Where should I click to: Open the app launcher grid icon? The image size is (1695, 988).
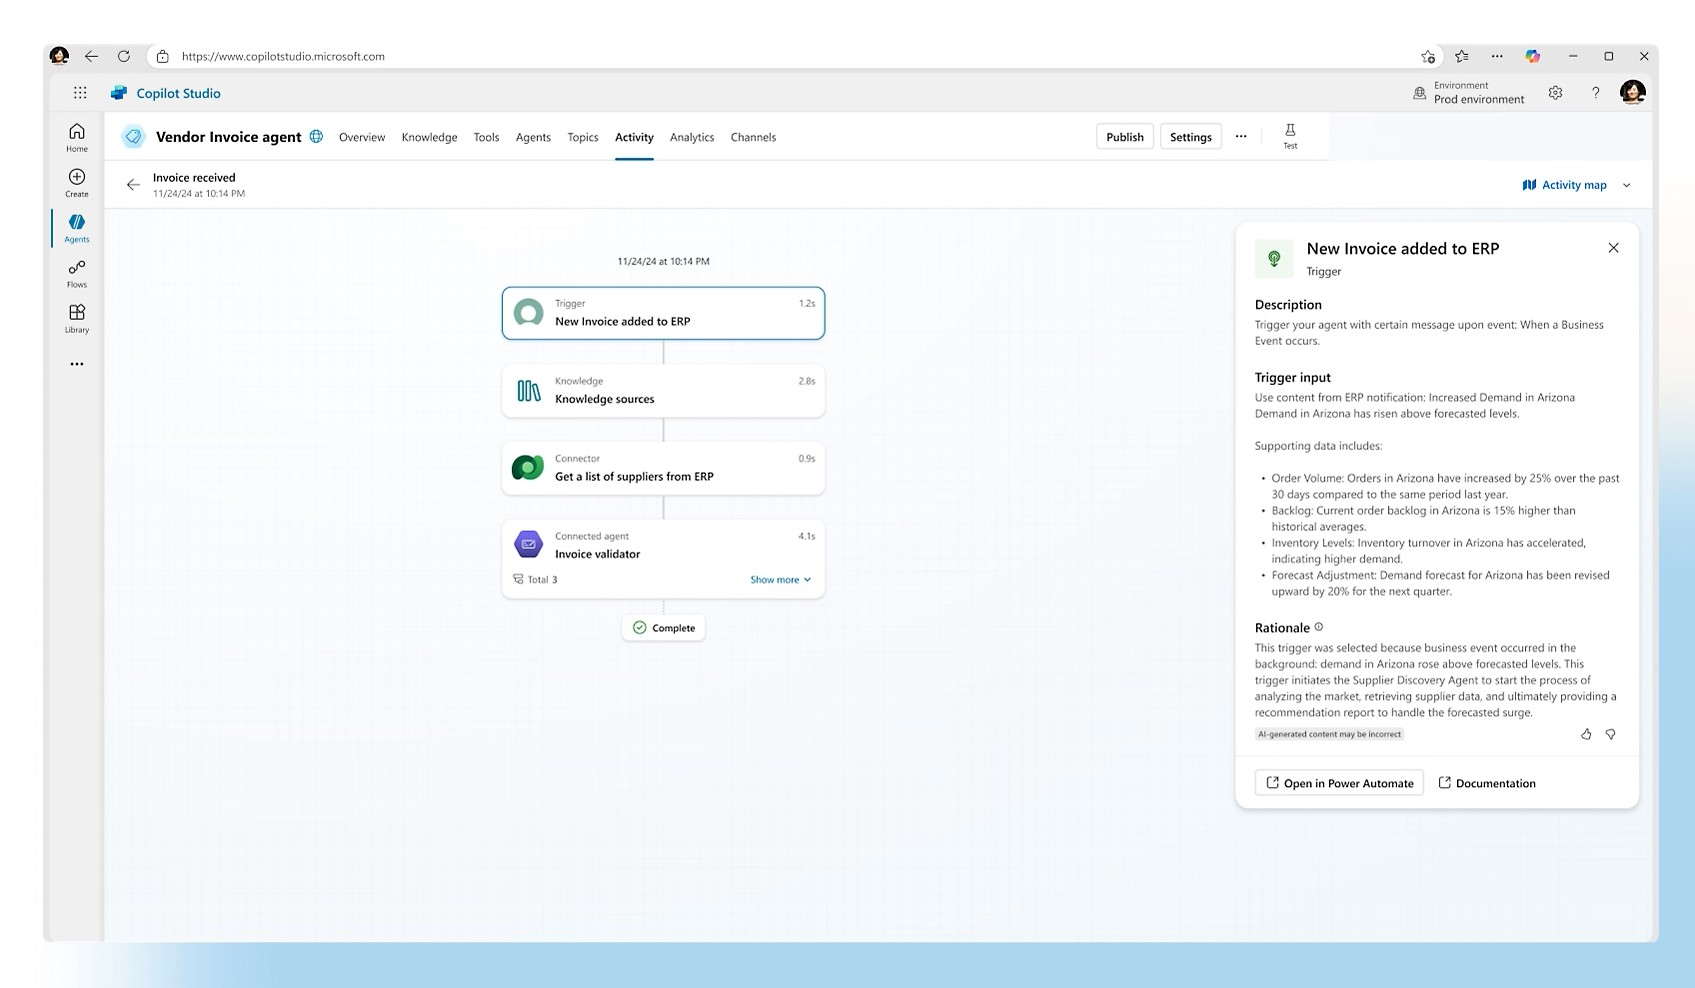tap(79, 92)
